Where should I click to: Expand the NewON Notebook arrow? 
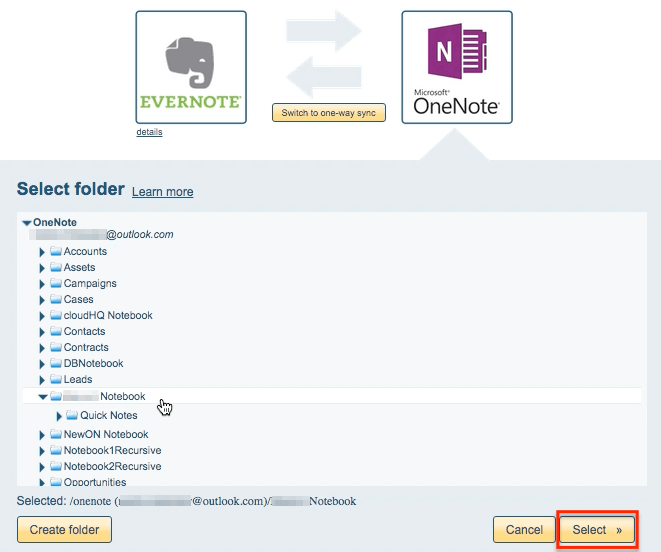tap(42, 435)
